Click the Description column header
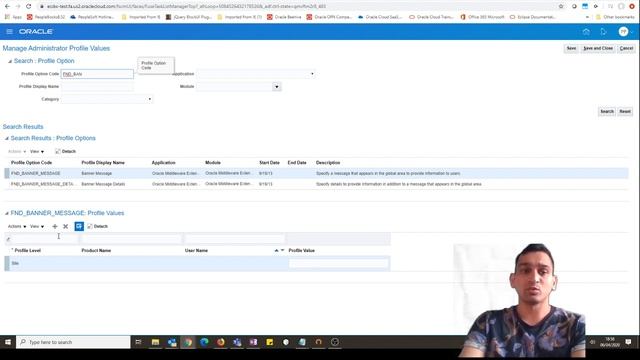Viewport: 640px width, 360px height. [x=328, y=162]
